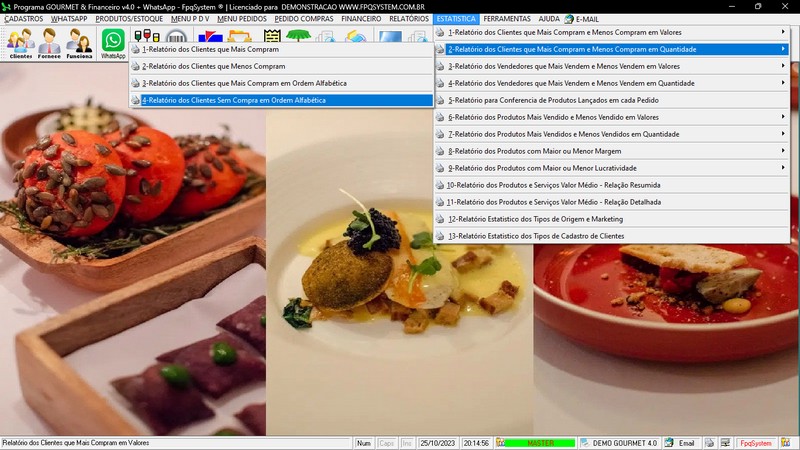Open the CADASTROS menu
Viewport: 800px width, 450px height.
pos(23,19)
